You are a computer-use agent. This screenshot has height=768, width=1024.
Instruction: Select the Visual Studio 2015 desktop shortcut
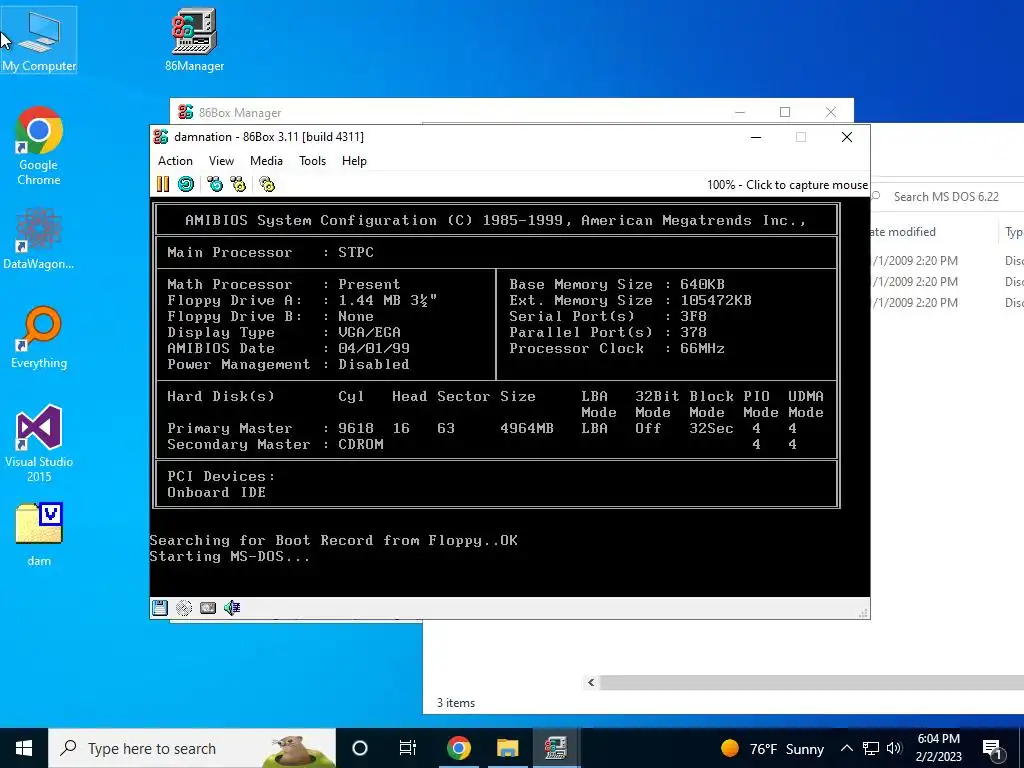[39, 443]
